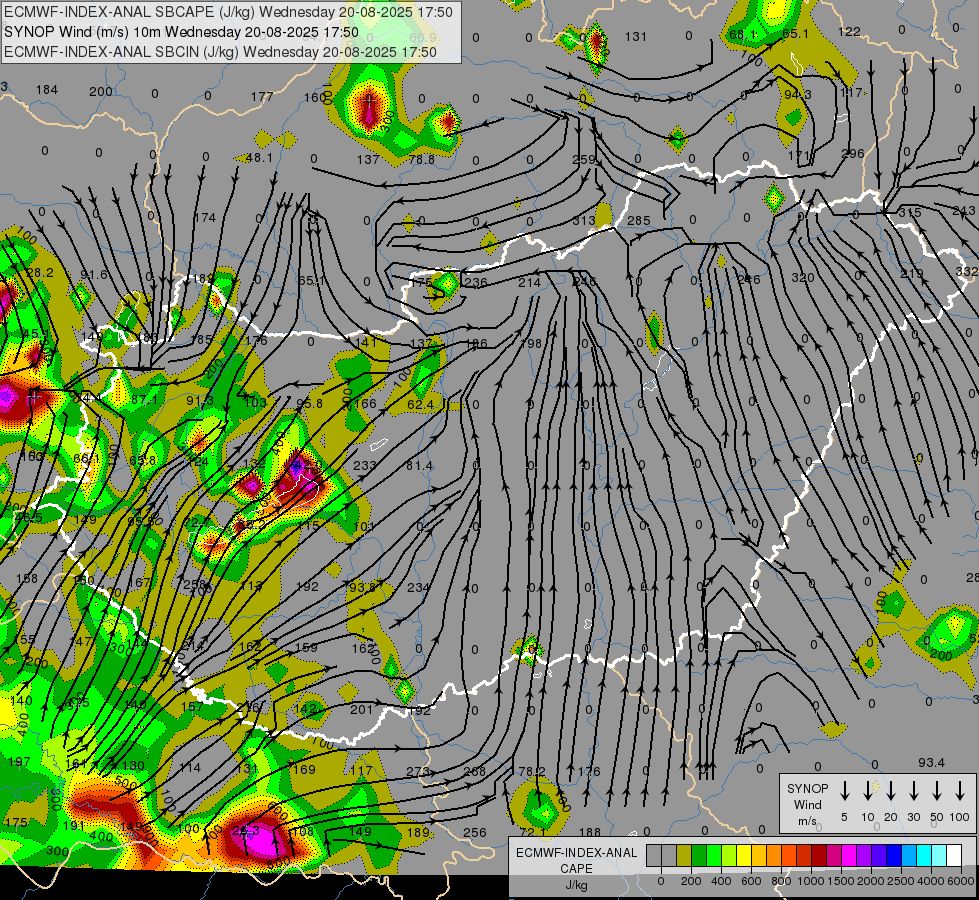Viewport: 979px width, 900px height.
Task: Click the map value 315
Action: pyautogui.click(x=910, y=212)
